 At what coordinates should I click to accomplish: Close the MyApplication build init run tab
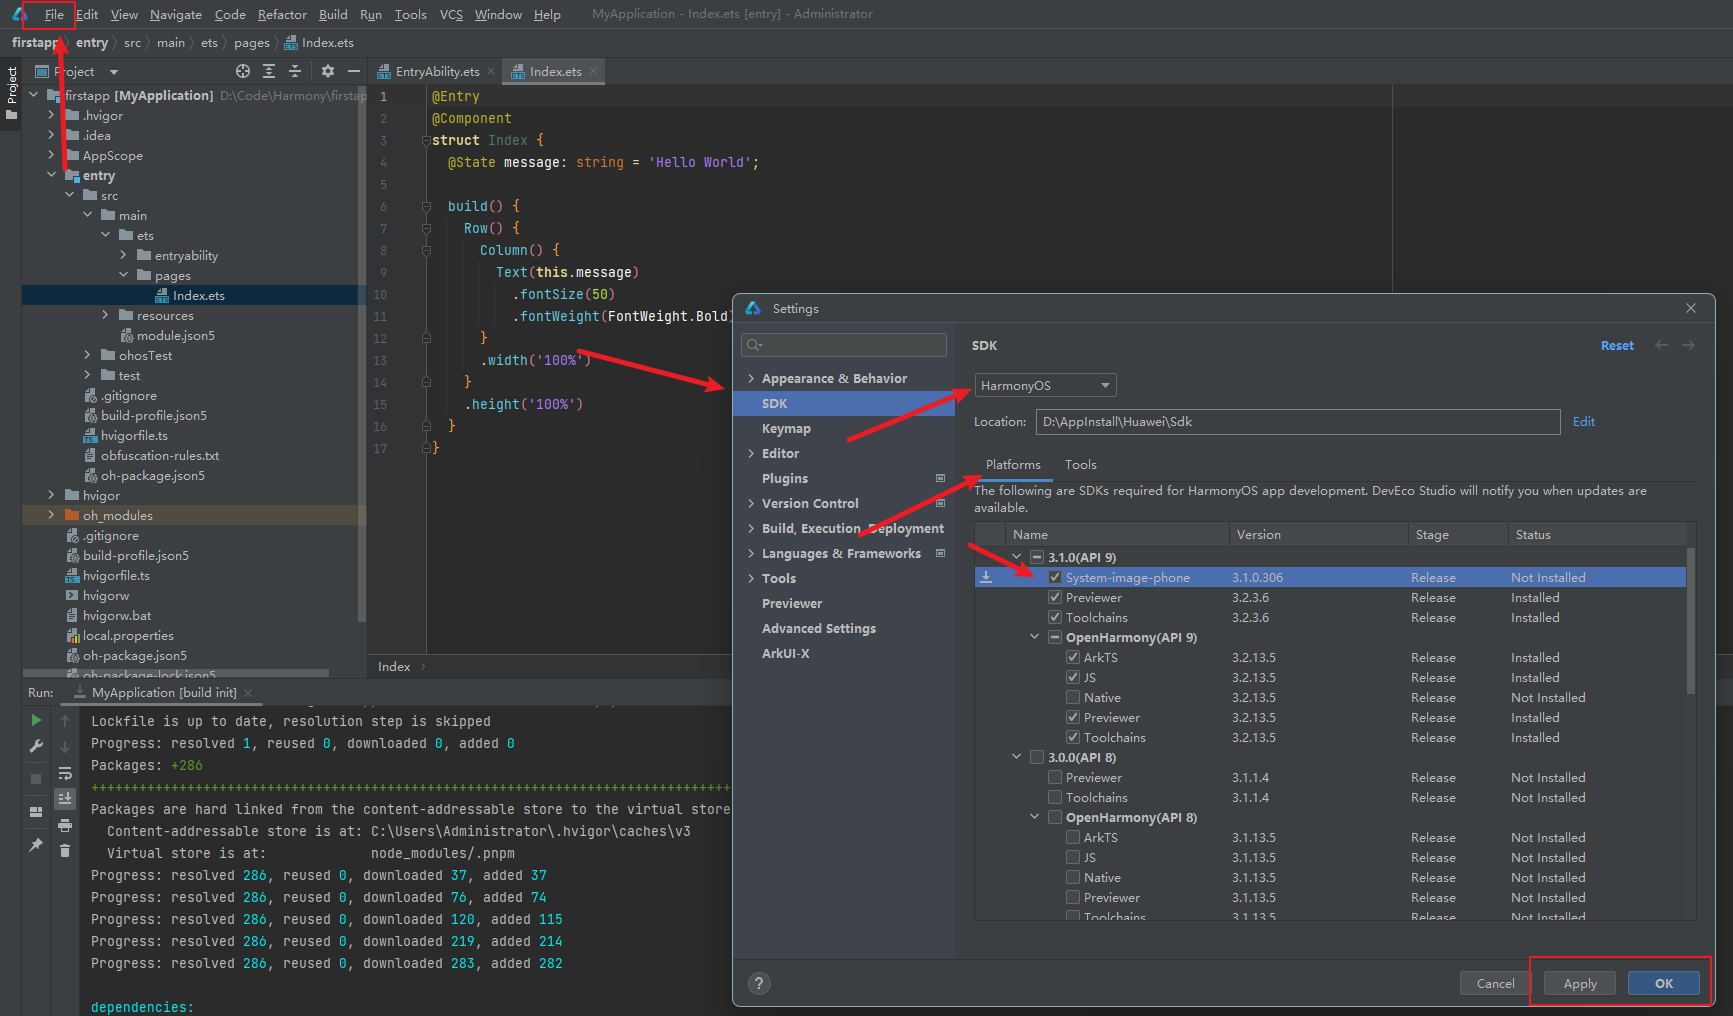248,692
